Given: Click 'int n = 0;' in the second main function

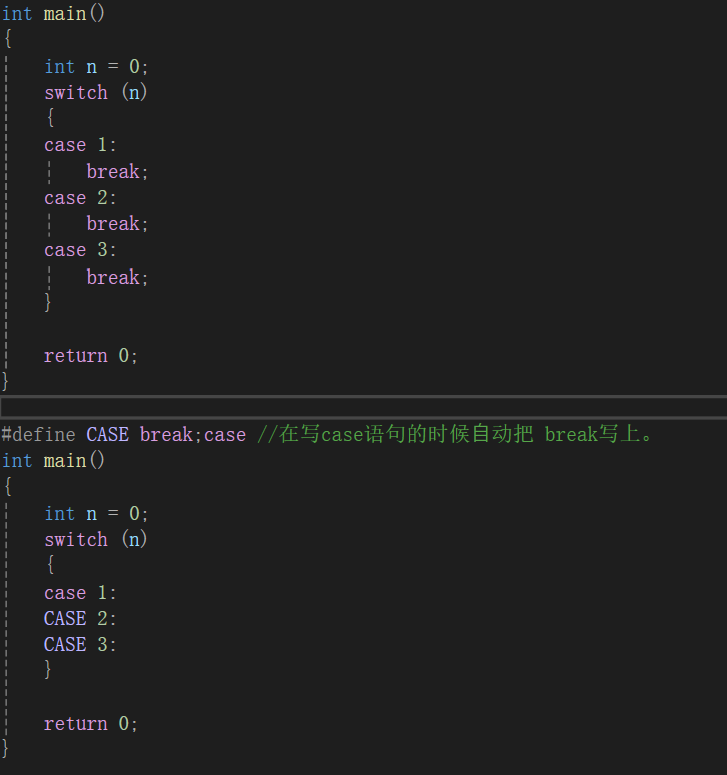Looking at the screenshot, I should [96, 514].
